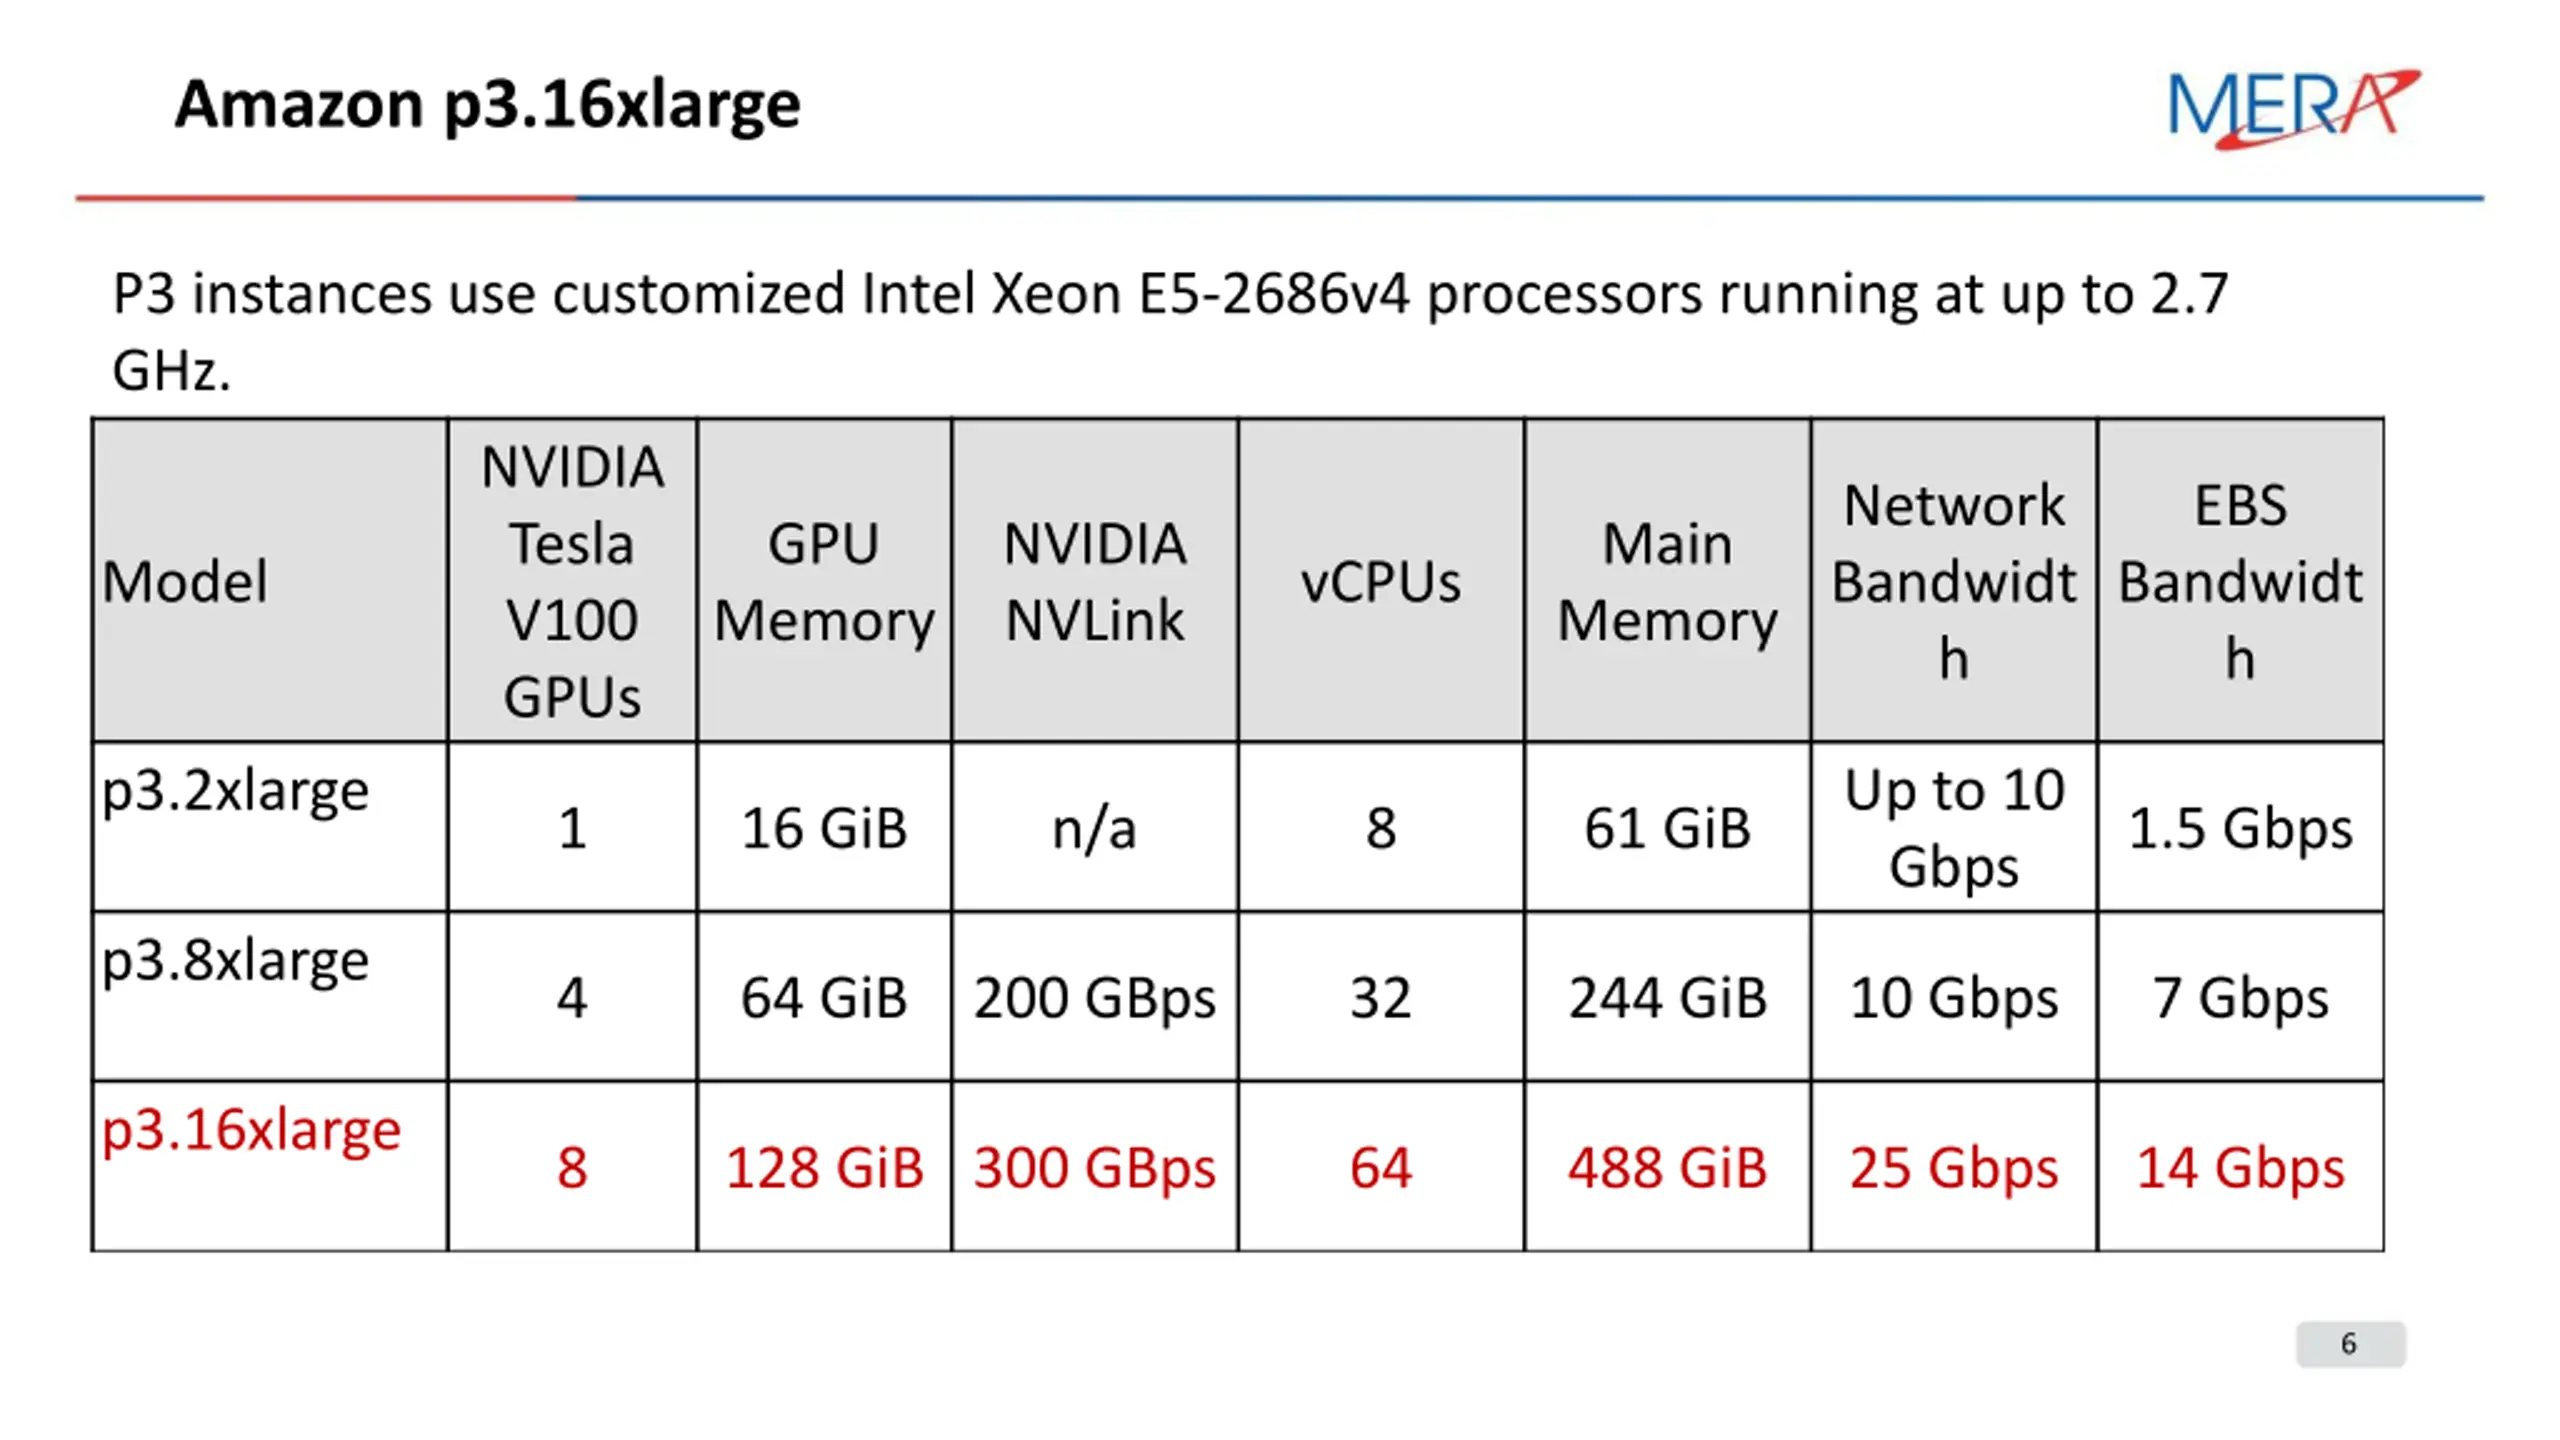Select the GPU Memory column header
Viewport: 2560px width, 1440px height.
[x=824, y=580]
